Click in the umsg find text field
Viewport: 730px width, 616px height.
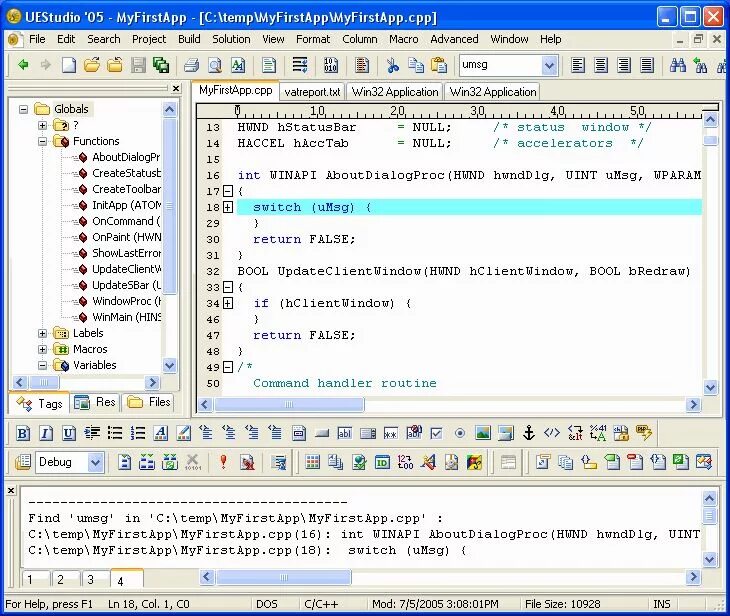click(x=500, y=65)
